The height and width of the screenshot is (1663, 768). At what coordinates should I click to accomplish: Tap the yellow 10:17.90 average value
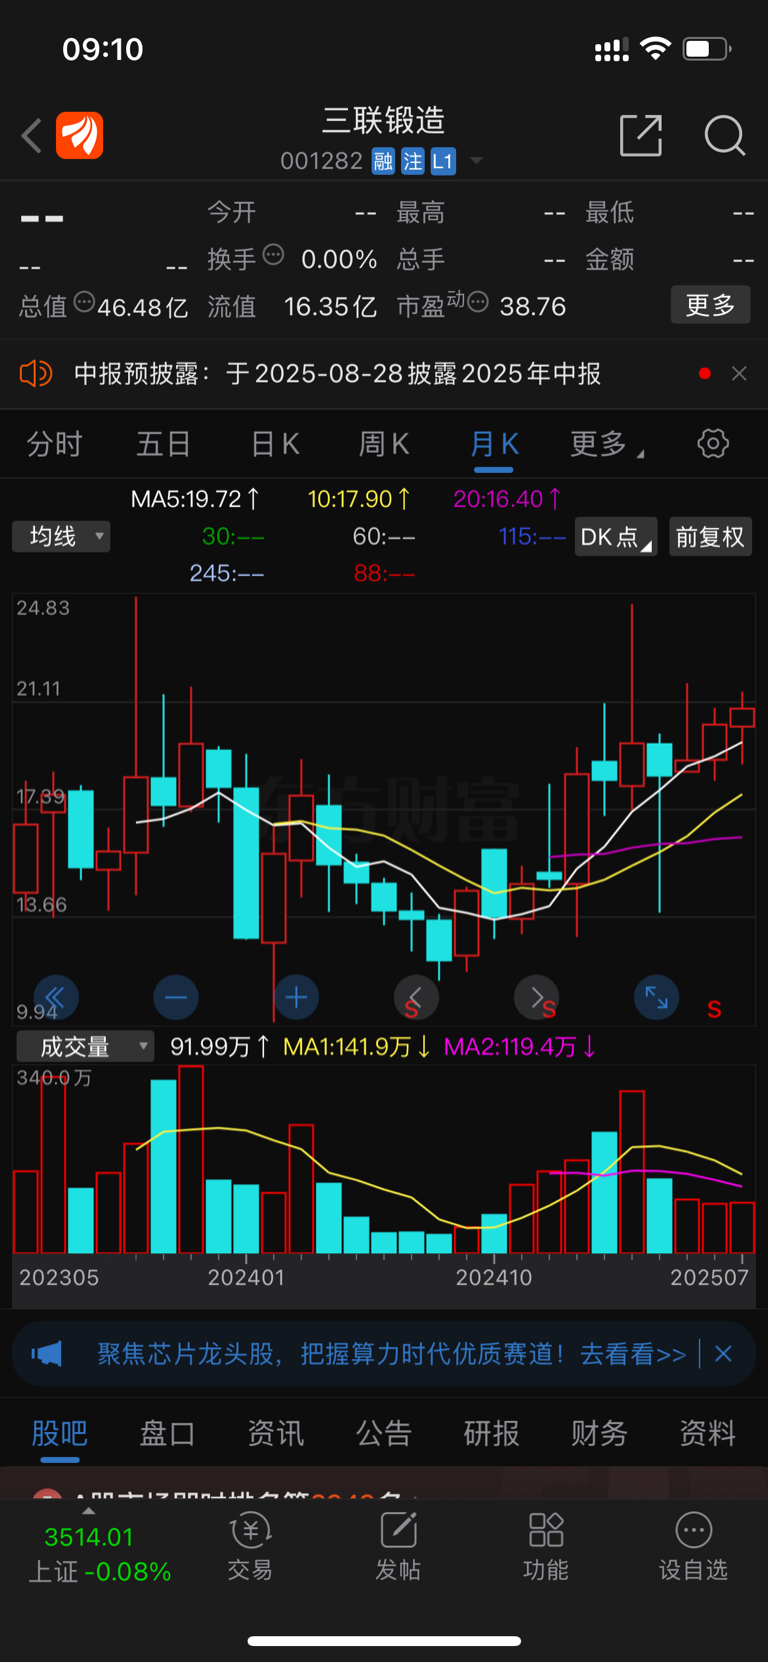point(359,498)
